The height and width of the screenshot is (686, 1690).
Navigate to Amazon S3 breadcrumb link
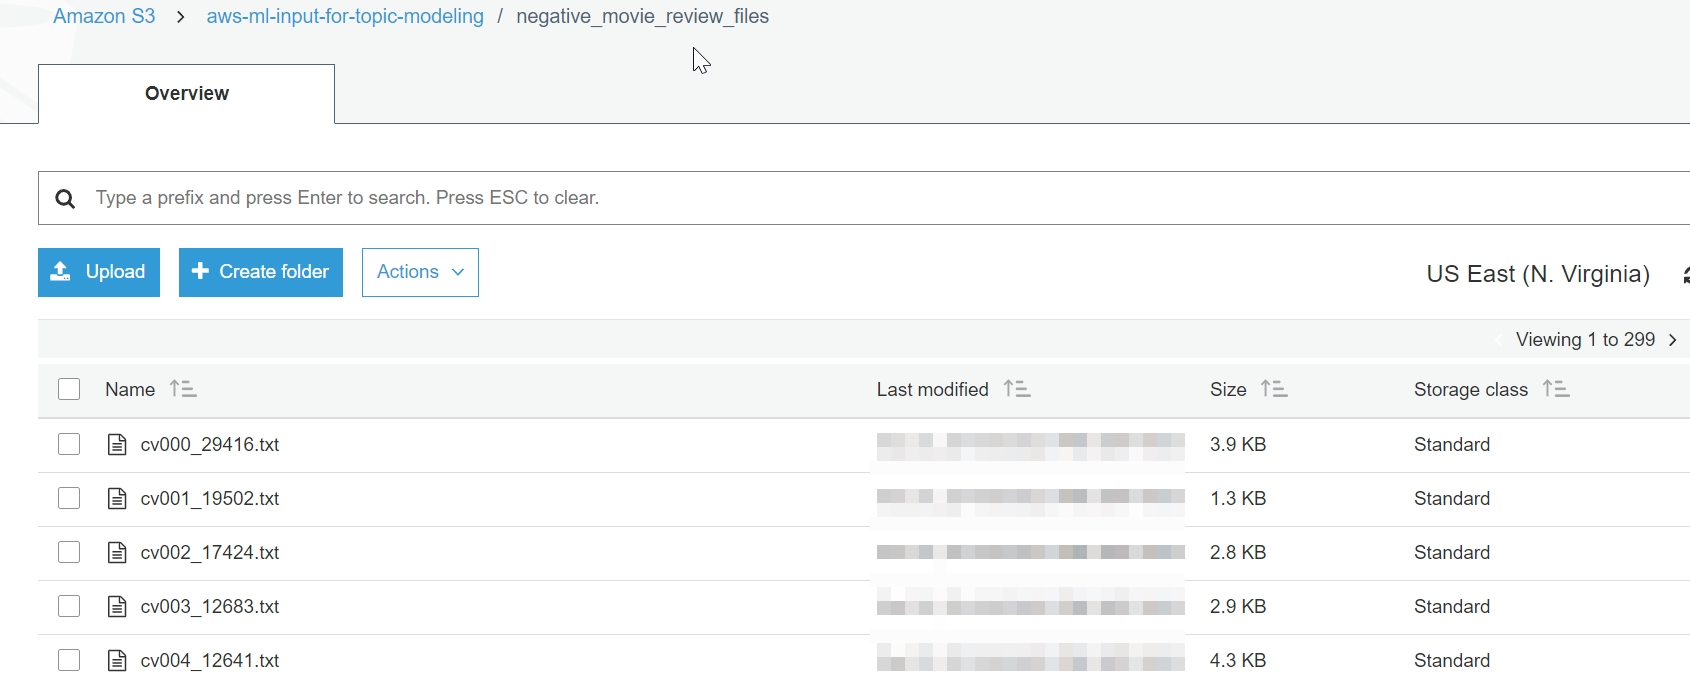[x=104, y=17]
